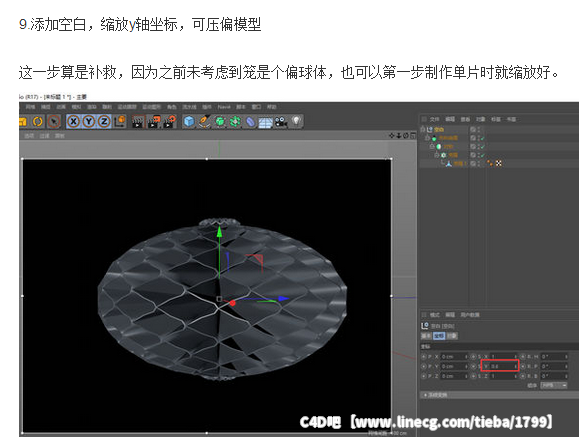
Task: Select the Null object icon in Object Manager
Action: click(429, 129)
